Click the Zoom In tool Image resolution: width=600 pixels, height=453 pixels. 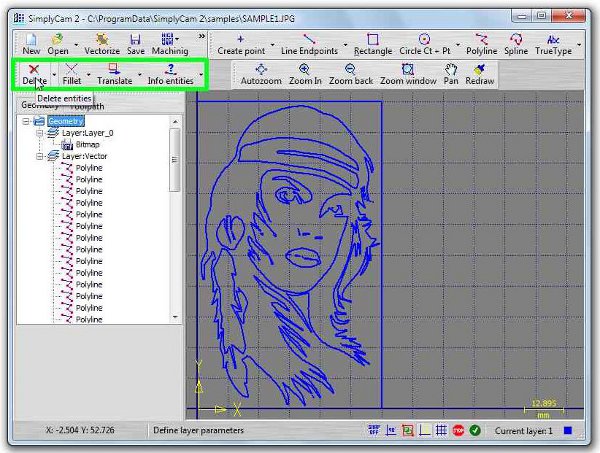click(305, 75)
